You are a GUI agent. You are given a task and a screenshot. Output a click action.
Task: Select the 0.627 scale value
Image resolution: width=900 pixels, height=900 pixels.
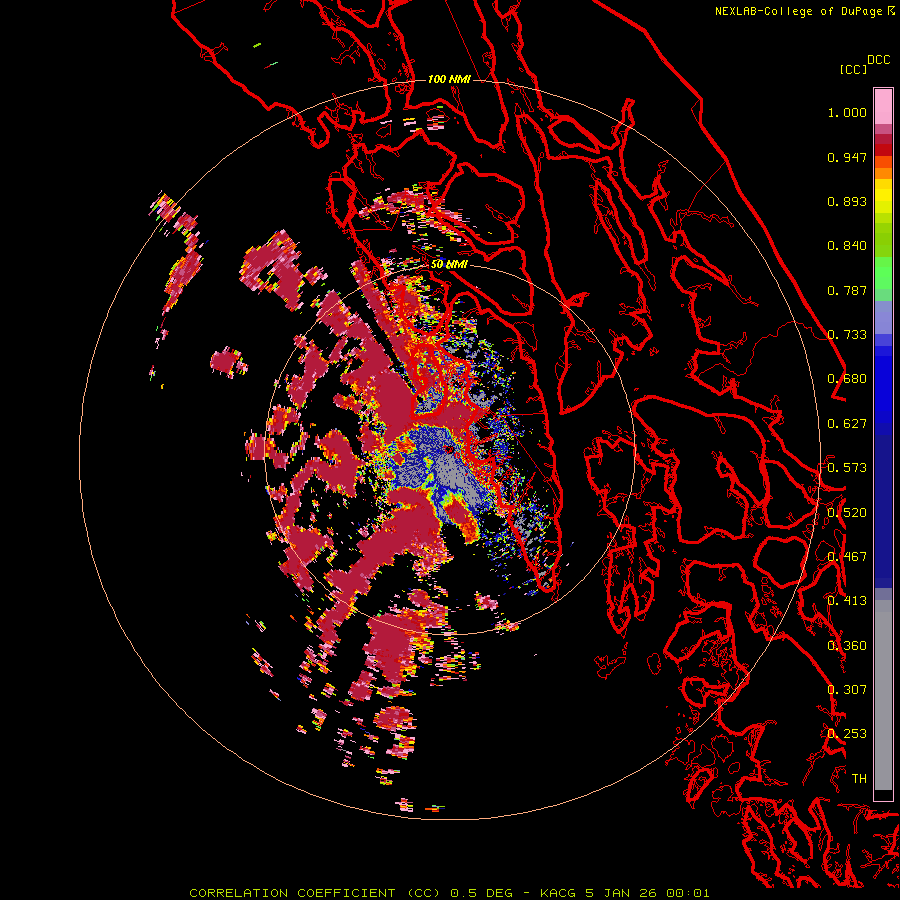[847, 424]
